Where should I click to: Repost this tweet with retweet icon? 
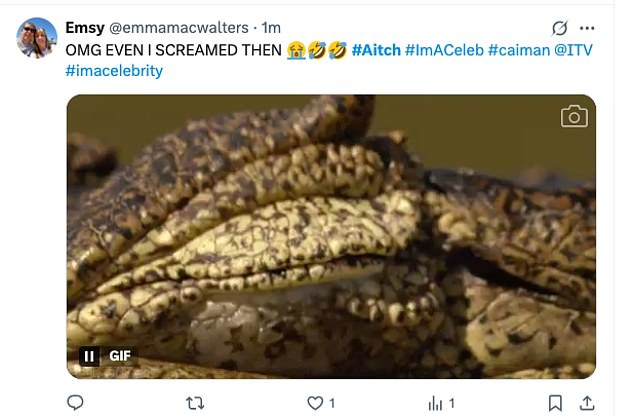(196, 402)
